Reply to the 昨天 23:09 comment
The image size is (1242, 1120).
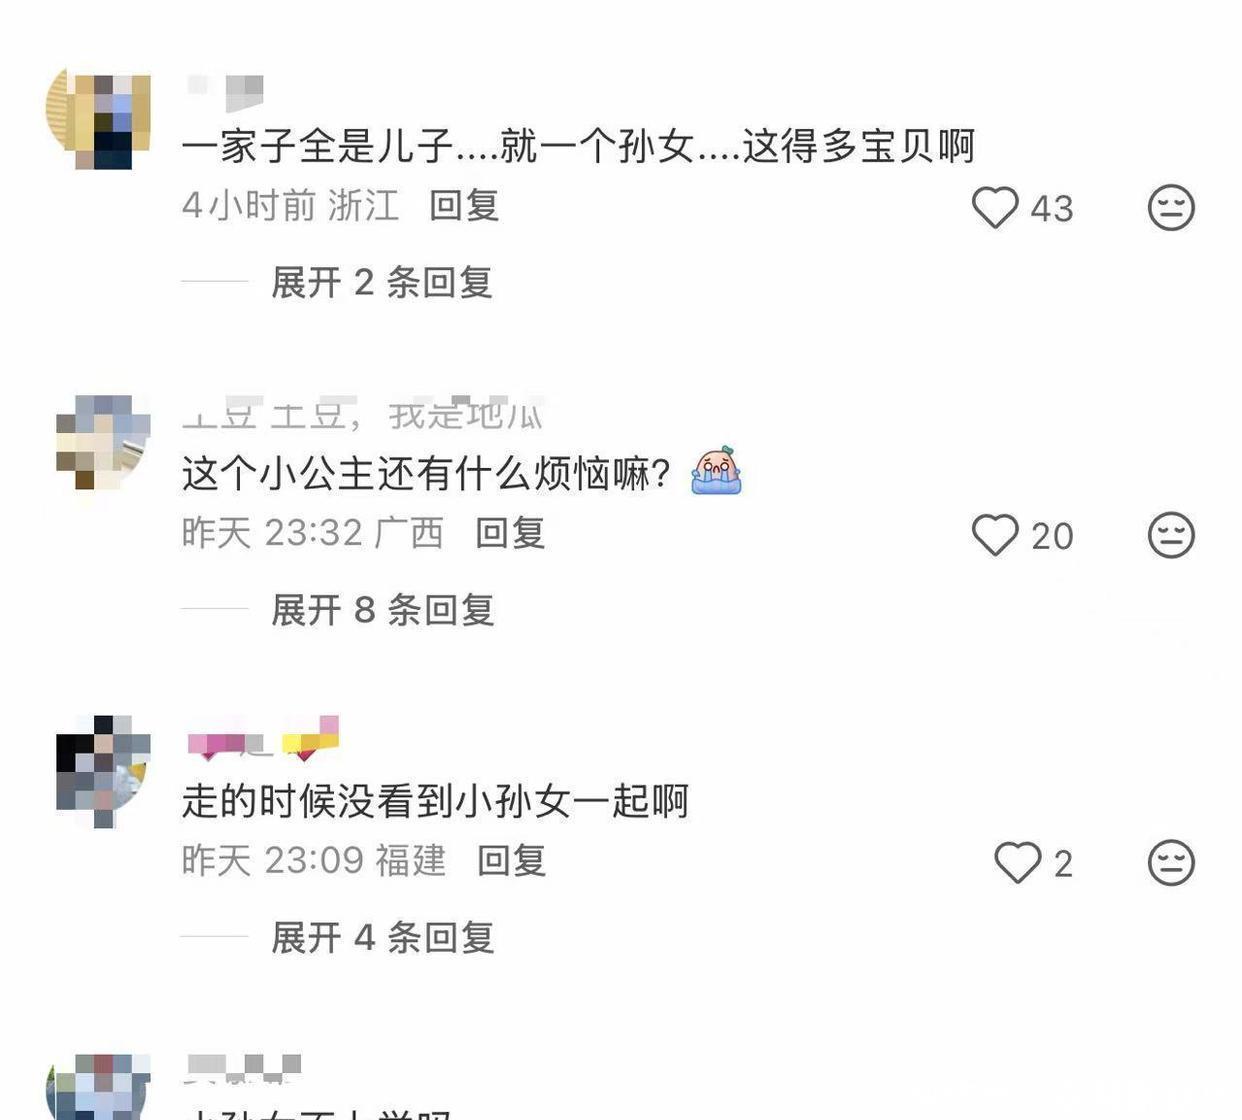511,860
